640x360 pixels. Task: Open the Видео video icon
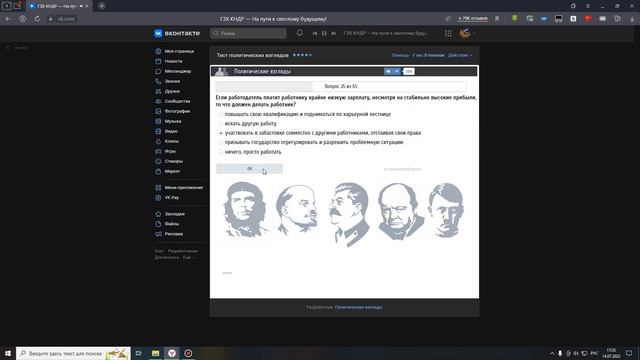point(158,131)
